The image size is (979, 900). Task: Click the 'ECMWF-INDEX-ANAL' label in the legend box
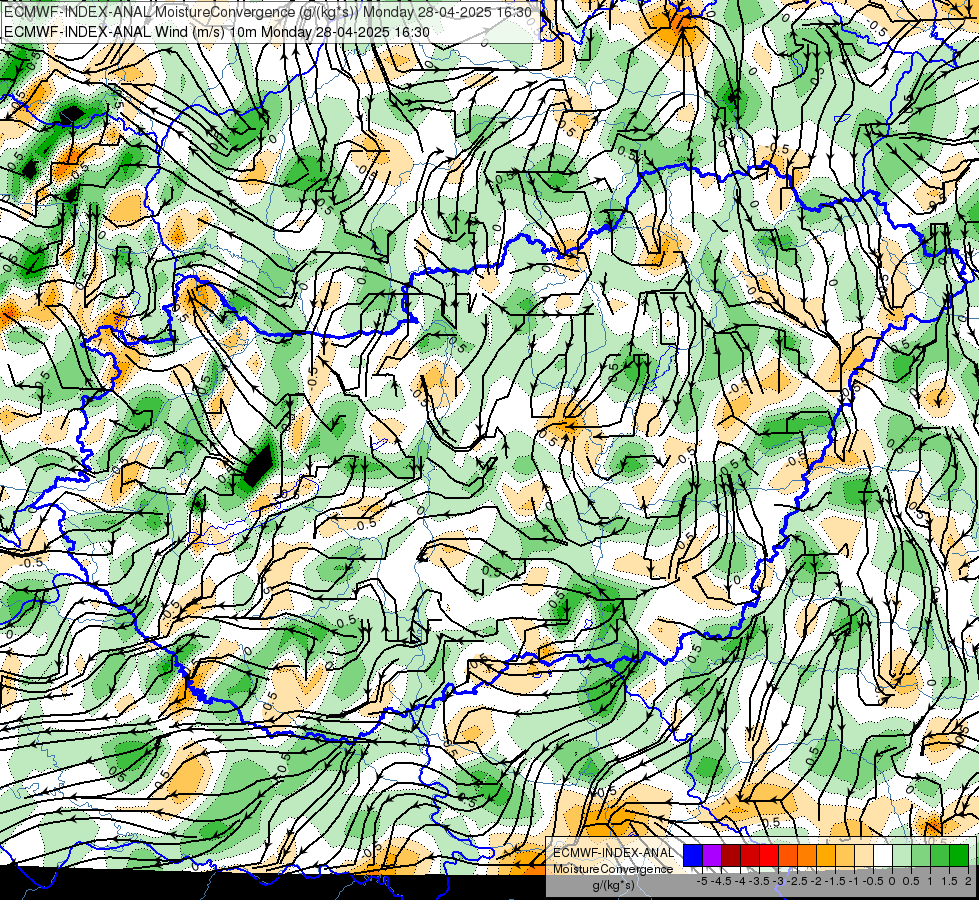click(614, 853)
